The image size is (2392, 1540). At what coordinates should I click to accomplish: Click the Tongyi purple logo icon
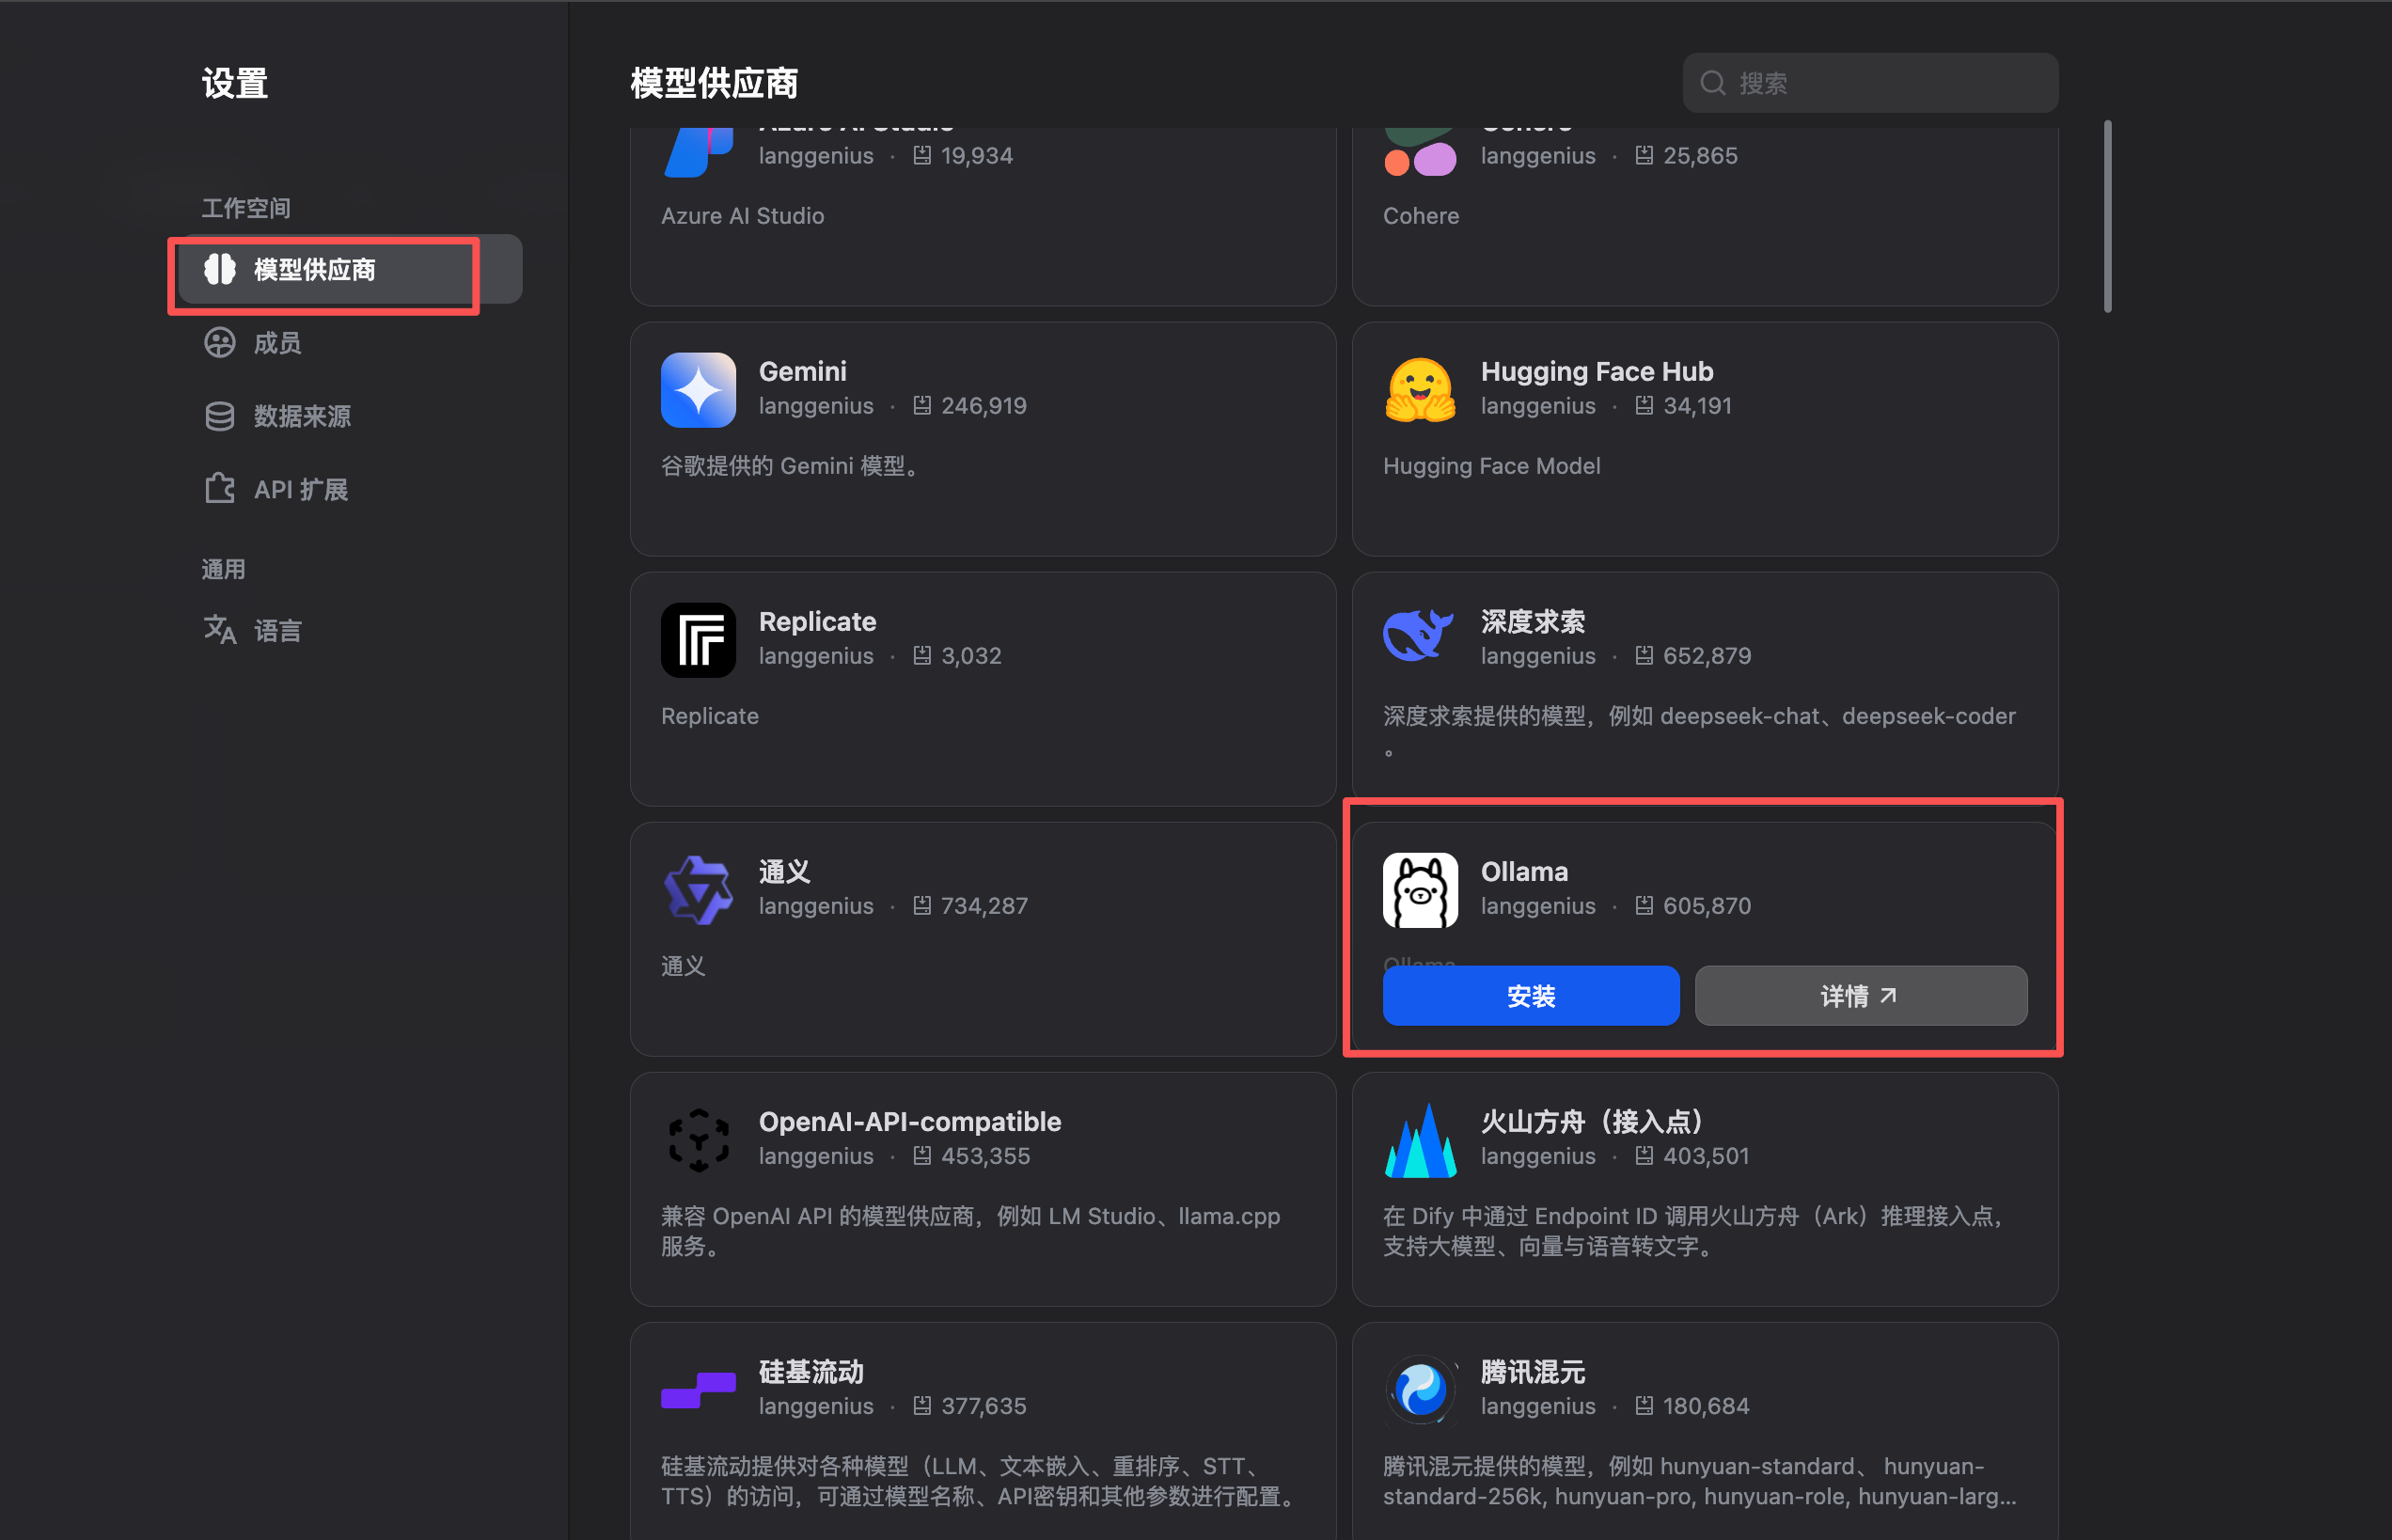[698, 890]
